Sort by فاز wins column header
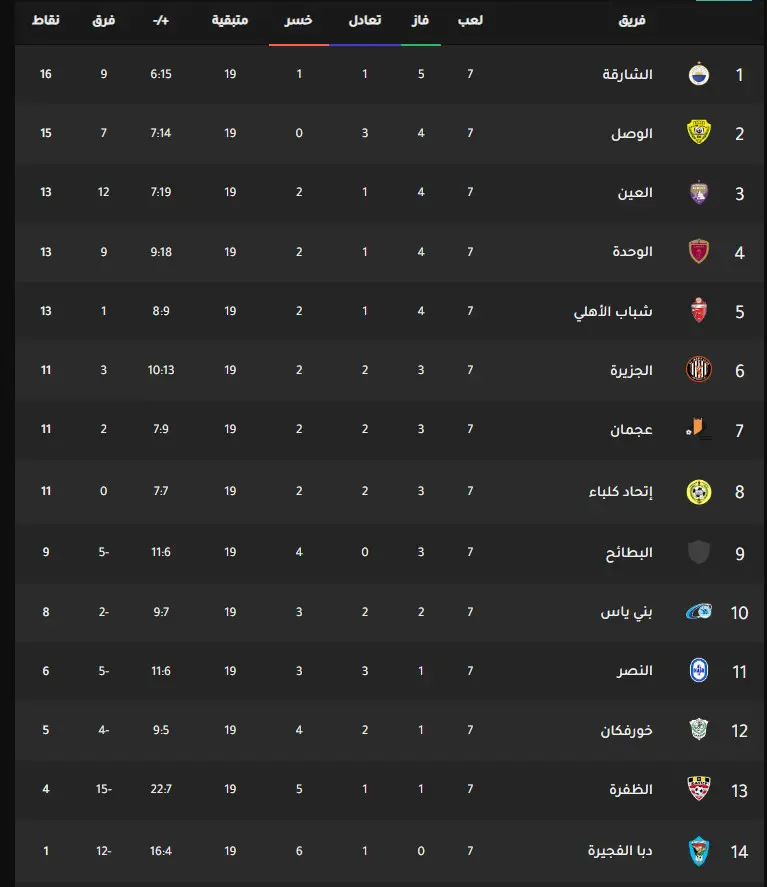This screenshot has height=887, width=767. [x=420, y=20]
